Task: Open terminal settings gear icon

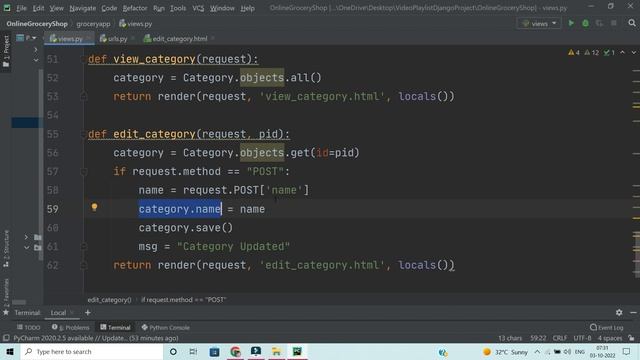Action: click(x=619, y=312)
